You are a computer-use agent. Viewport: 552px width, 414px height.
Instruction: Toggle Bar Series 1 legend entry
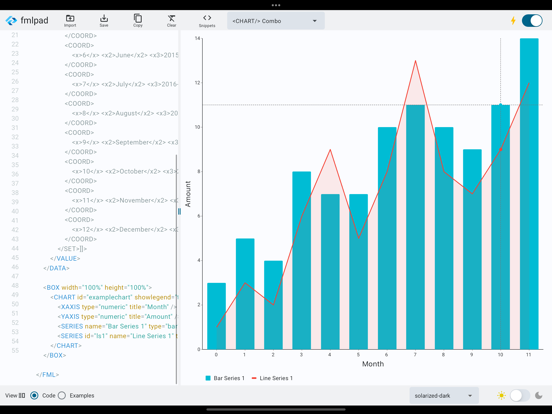tap(225, 378)
